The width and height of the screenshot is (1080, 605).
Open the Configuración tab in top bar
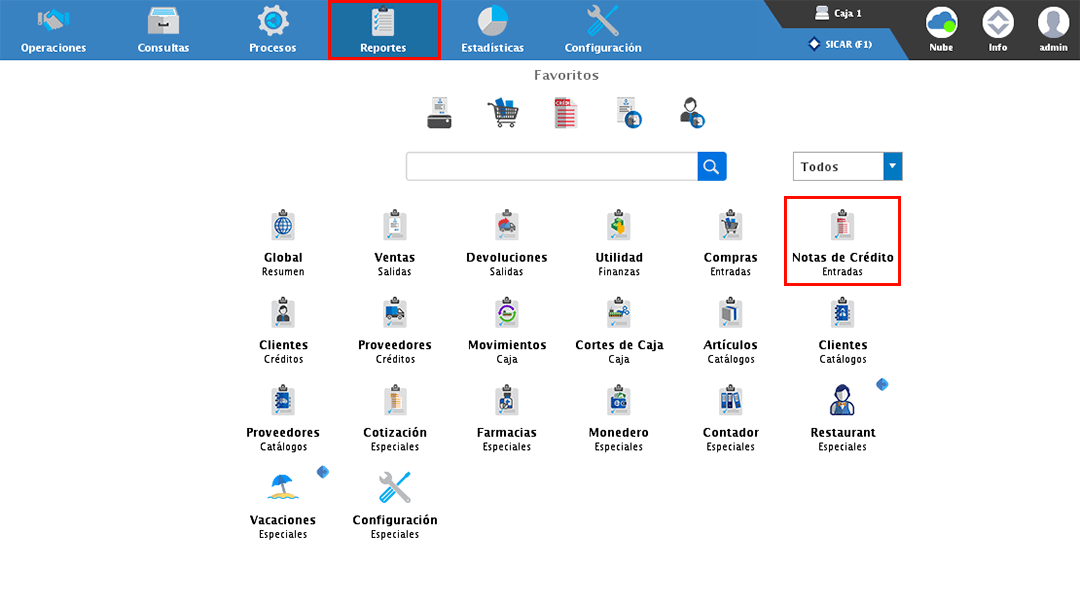click(x=602, y=30)
